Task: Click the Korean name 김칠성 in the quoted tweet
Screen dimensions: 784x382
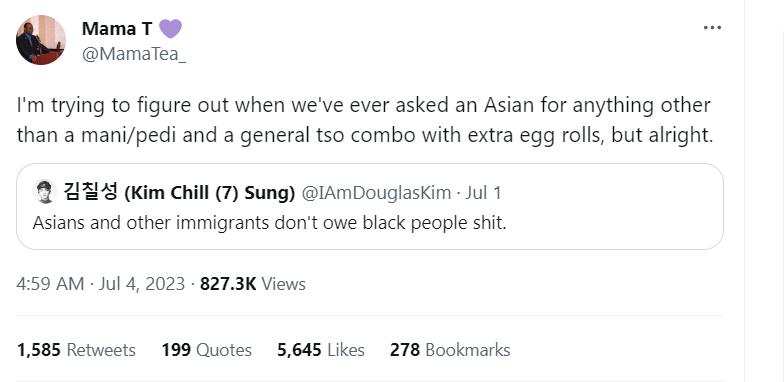Action: [90, 192]
